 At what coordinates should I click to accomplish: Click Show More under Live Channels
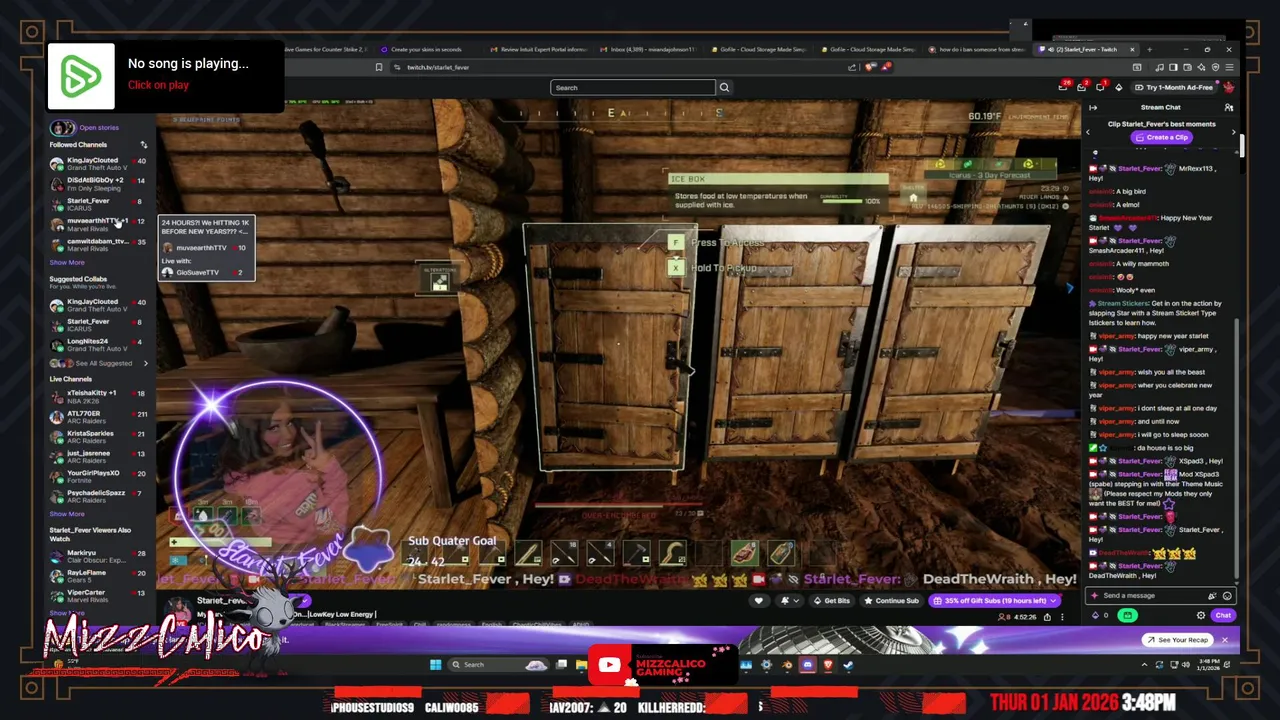67,514
